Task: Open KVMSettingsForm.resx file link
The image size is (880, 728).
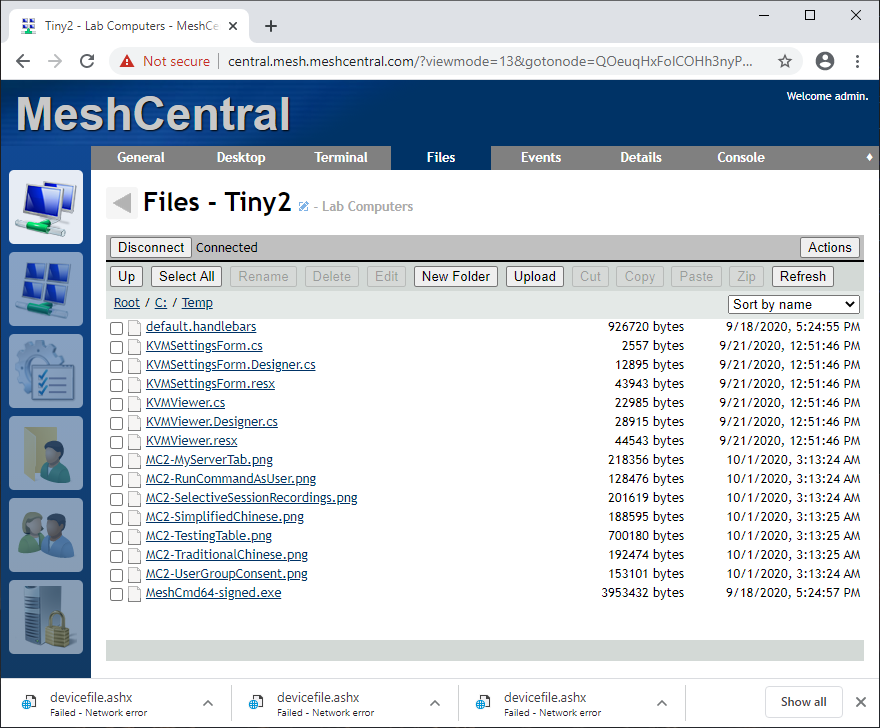Action: coord(210,384)
